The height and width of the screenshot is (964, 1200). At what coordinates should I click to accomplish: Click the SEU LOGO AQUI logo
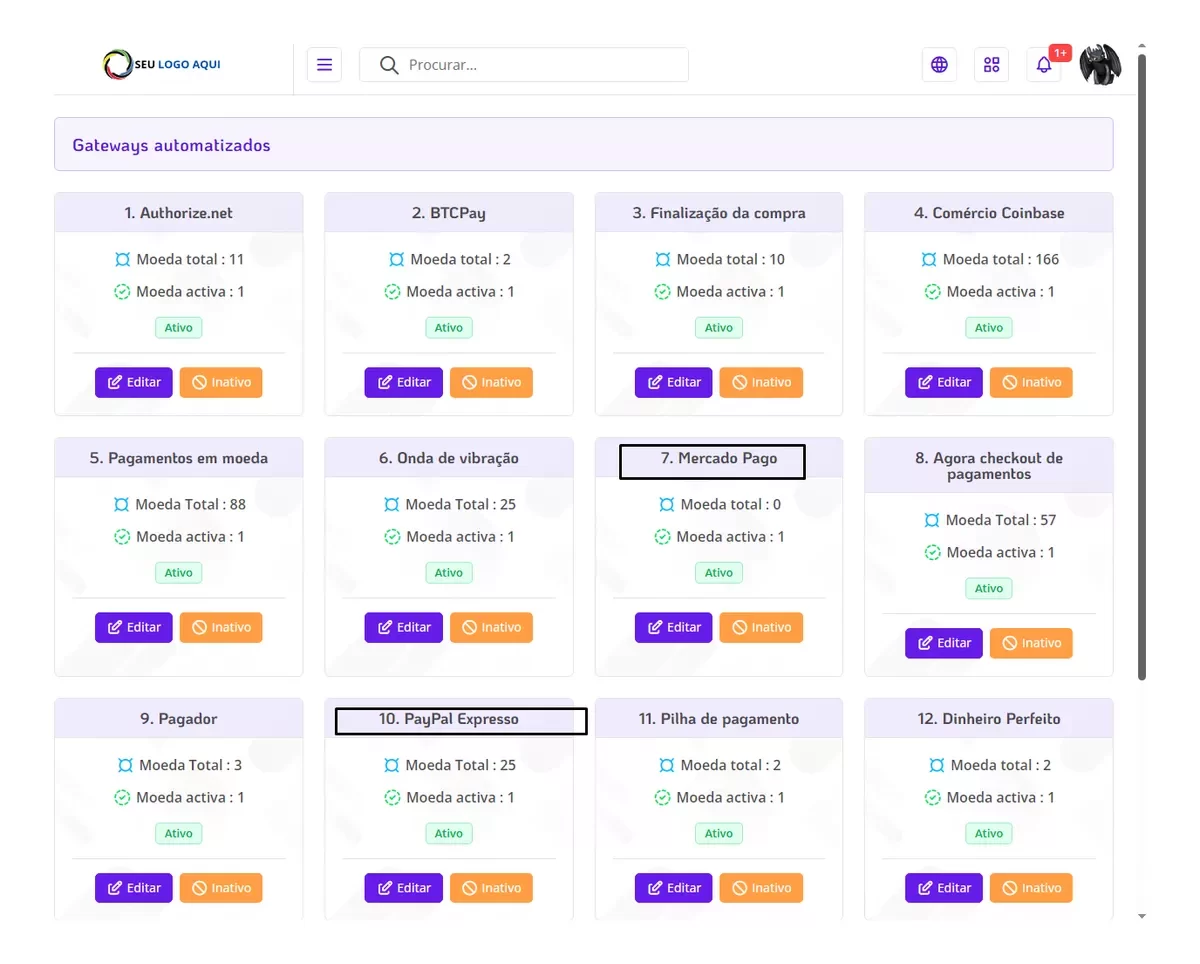(162, 65)
